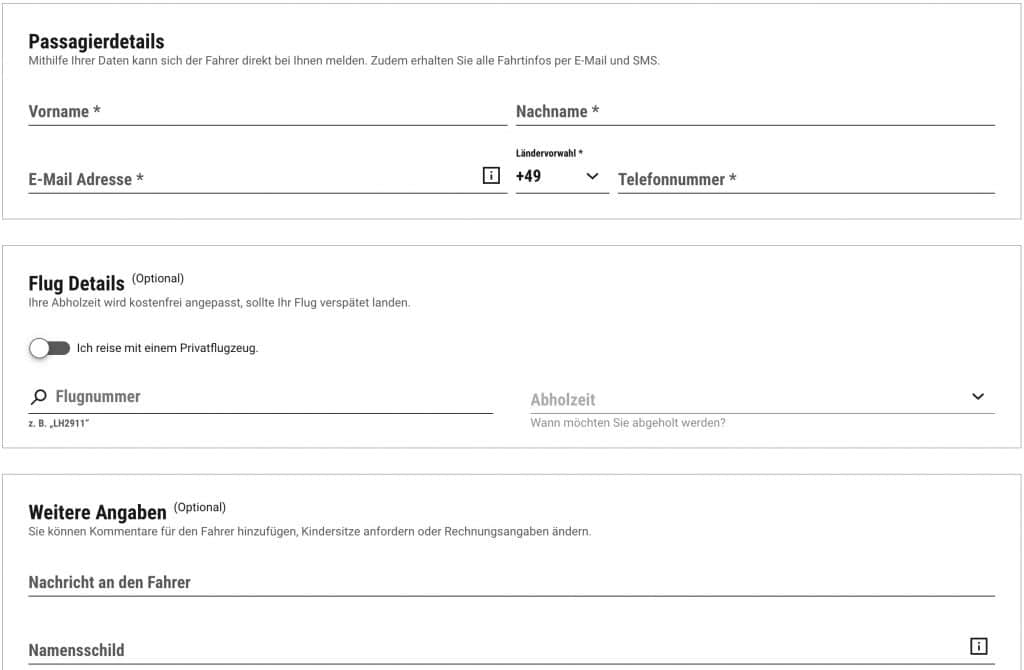Click the z. B. „LH2911" example hint
1024x670 pixels.
coord(52,423)
